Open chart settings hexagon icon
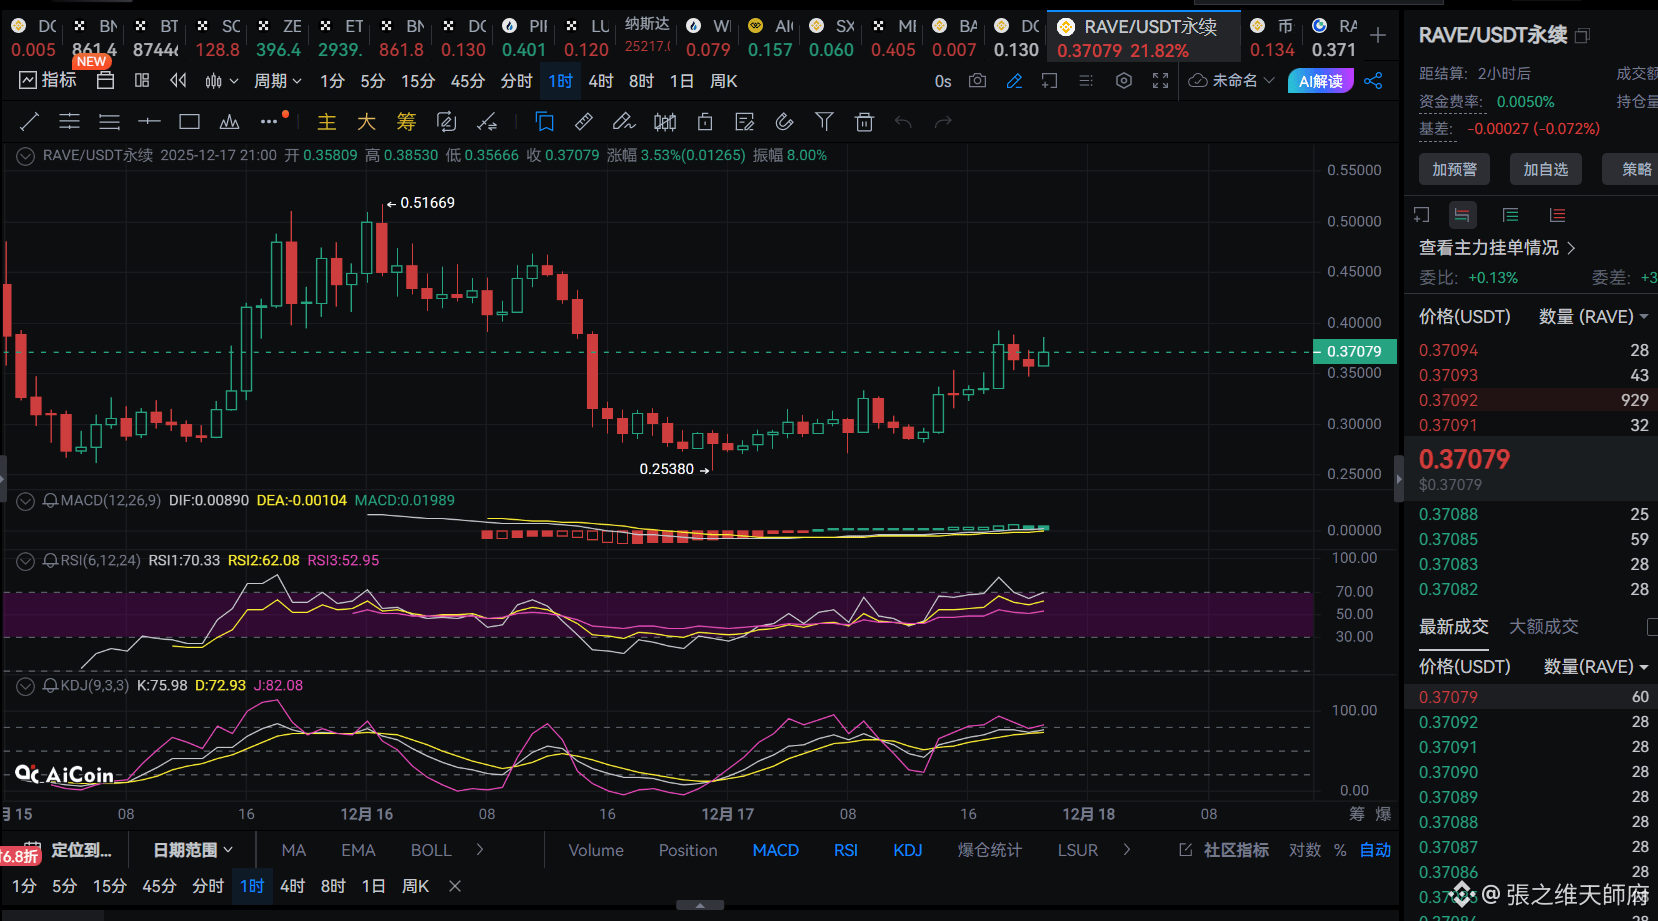The image size is (1658, 921). coord(1124,81)
